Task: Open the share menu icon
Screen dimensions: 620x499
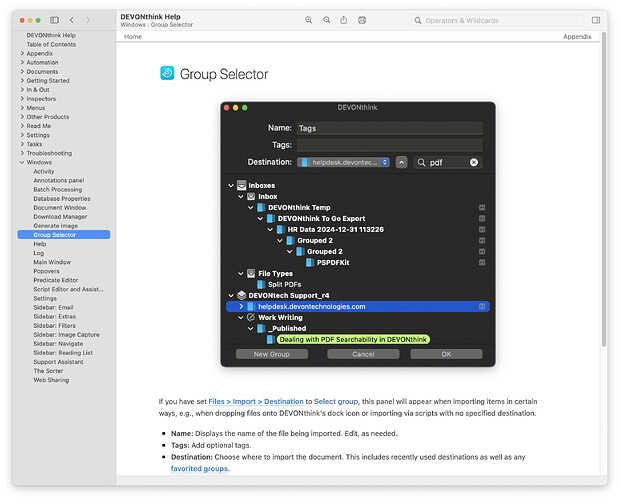Action: [344, 20]
